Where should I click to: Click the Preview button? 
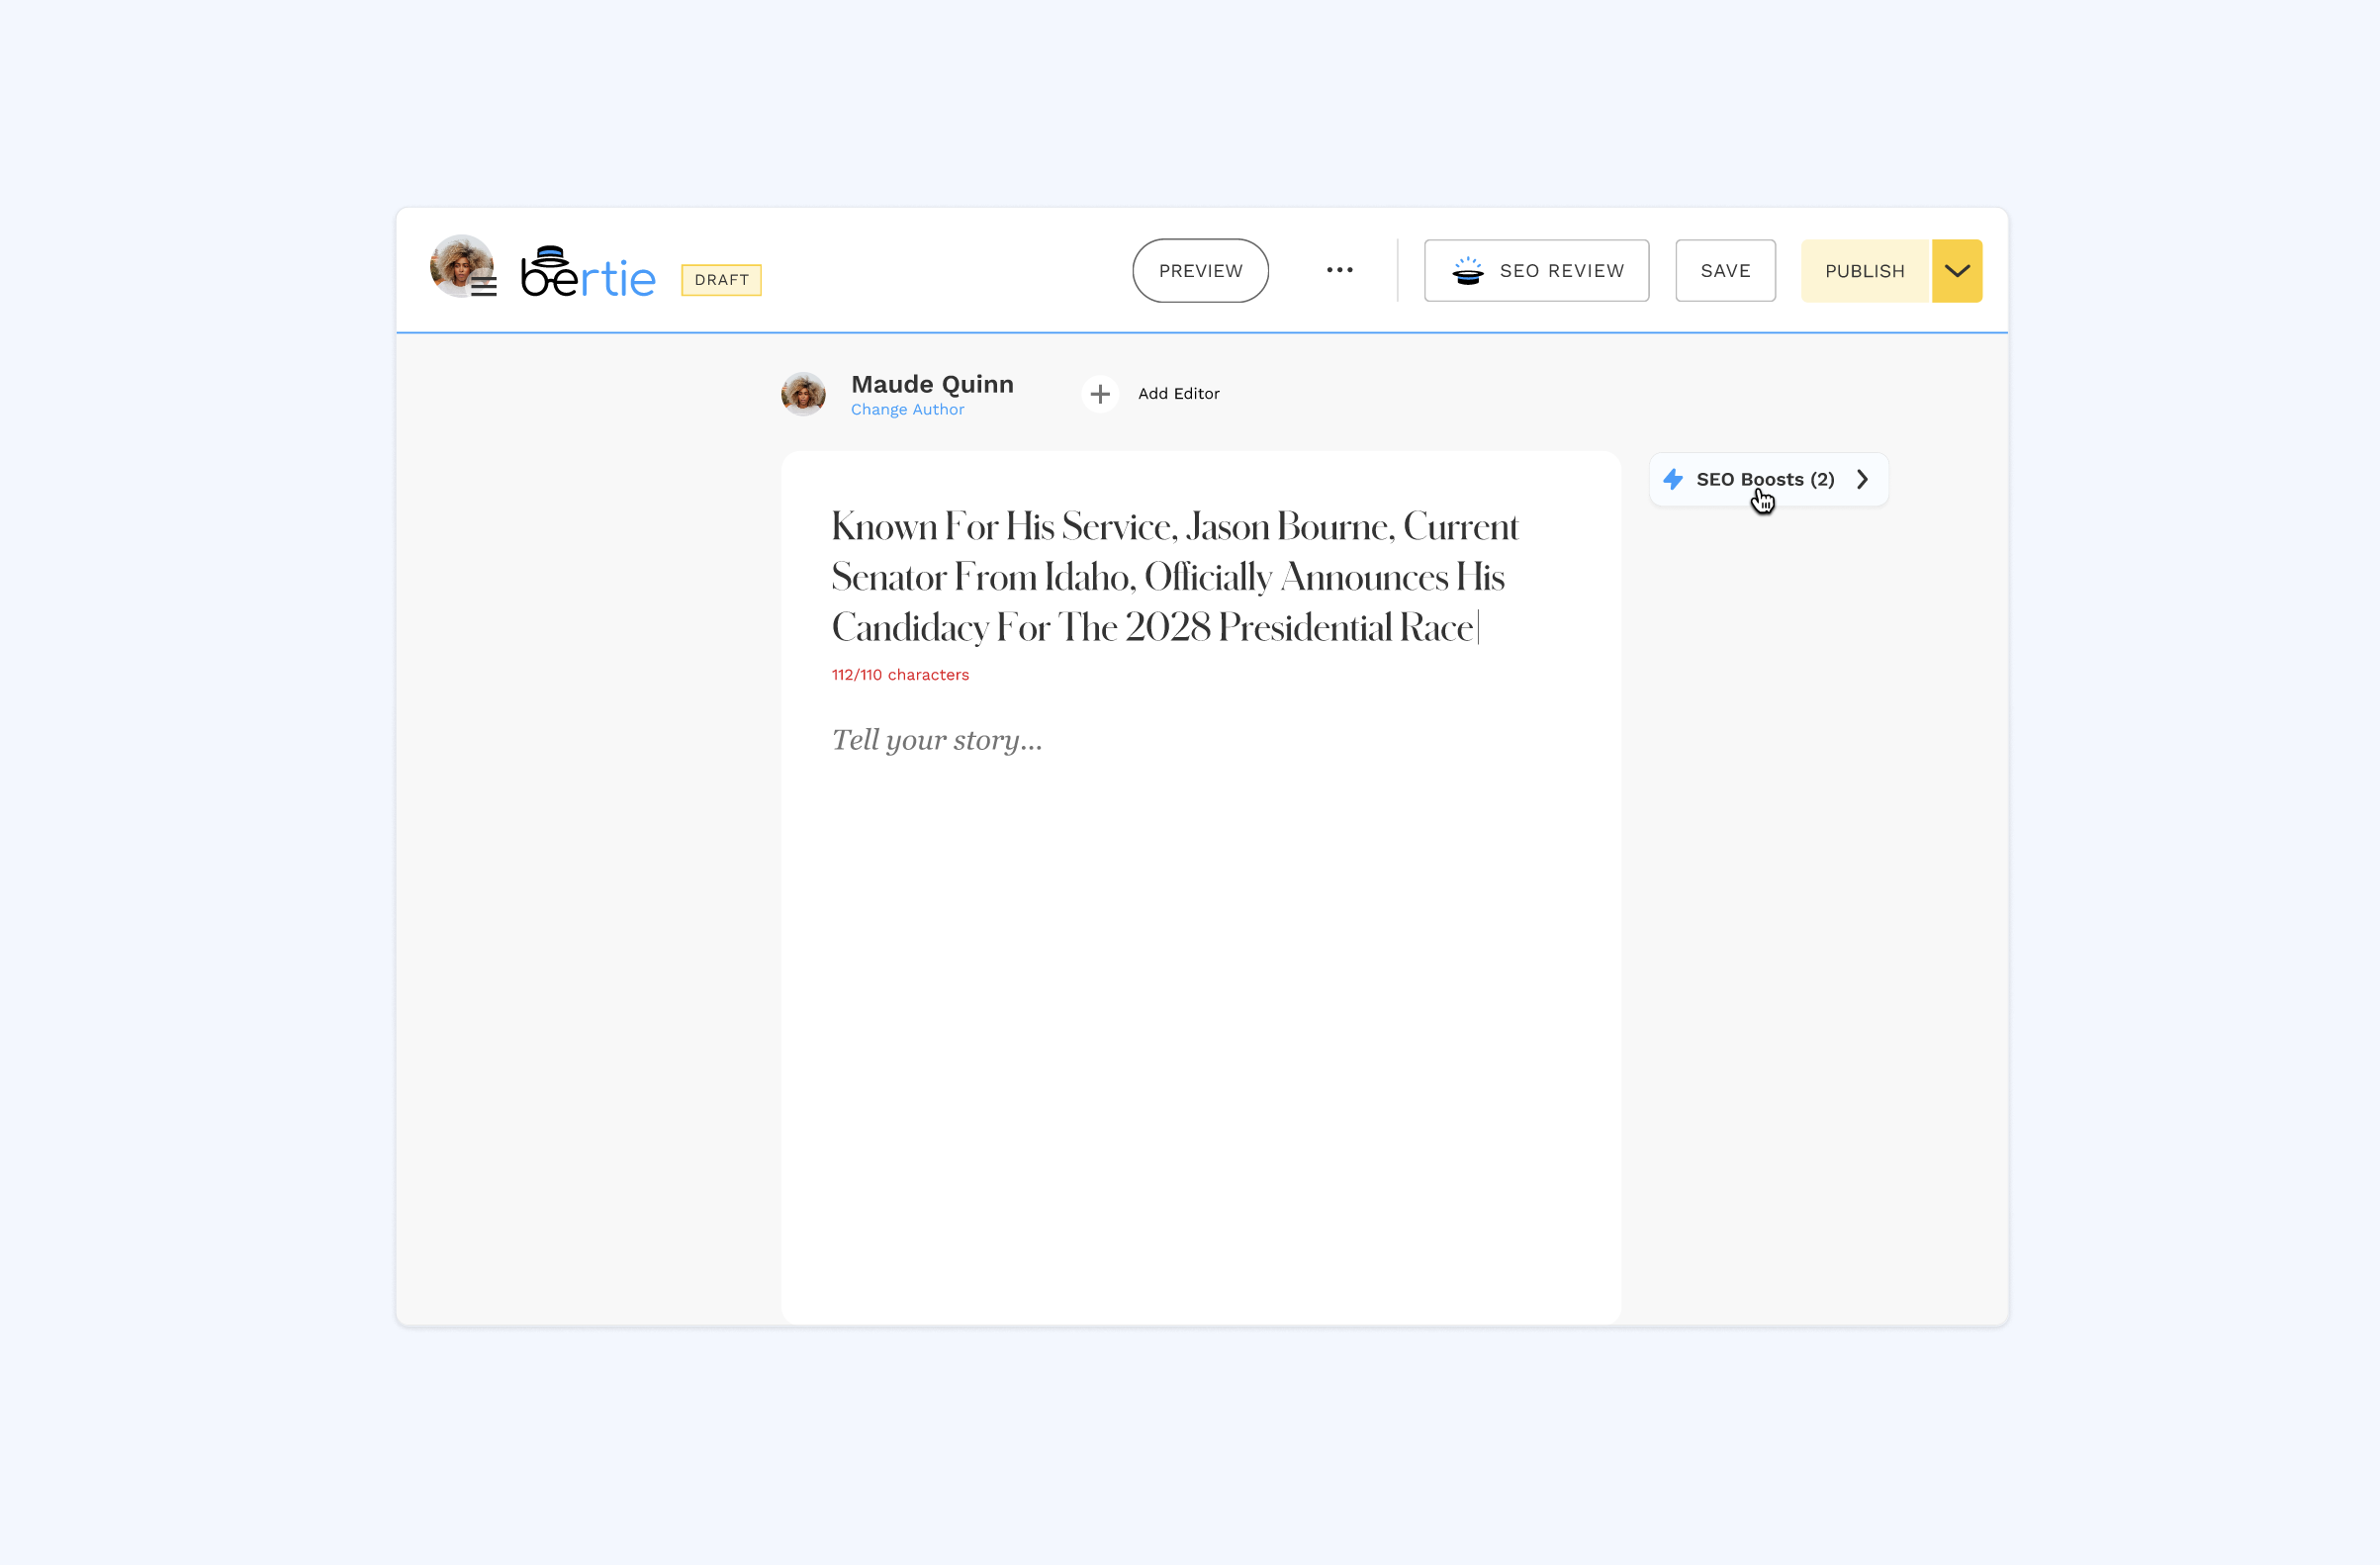pos(1200,271)
